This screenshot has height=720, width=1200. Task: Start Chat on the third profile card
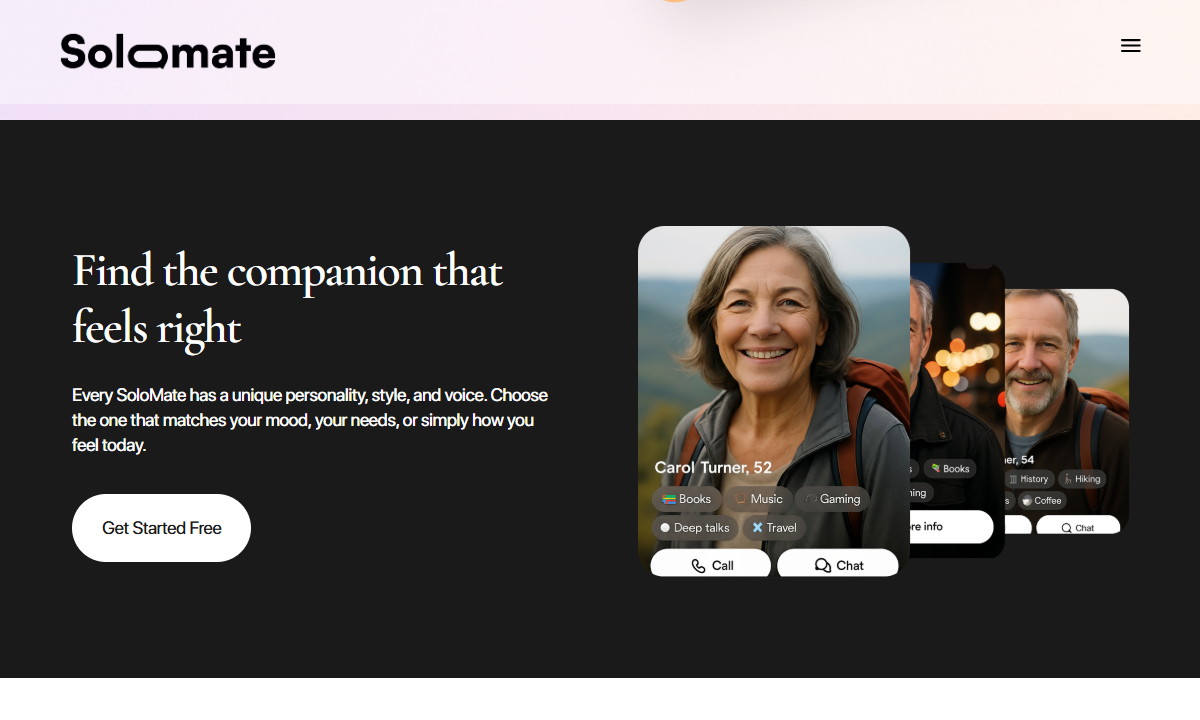[x=1078, y=527]
